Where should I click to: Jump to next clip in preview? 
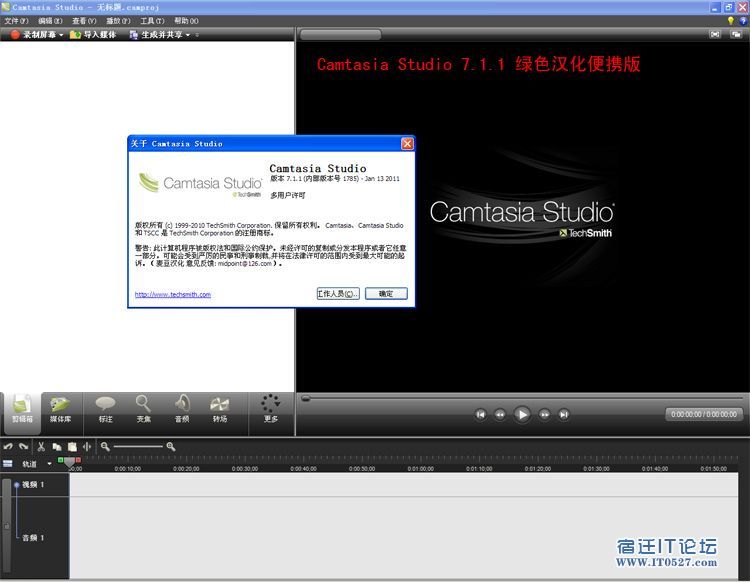564,415
